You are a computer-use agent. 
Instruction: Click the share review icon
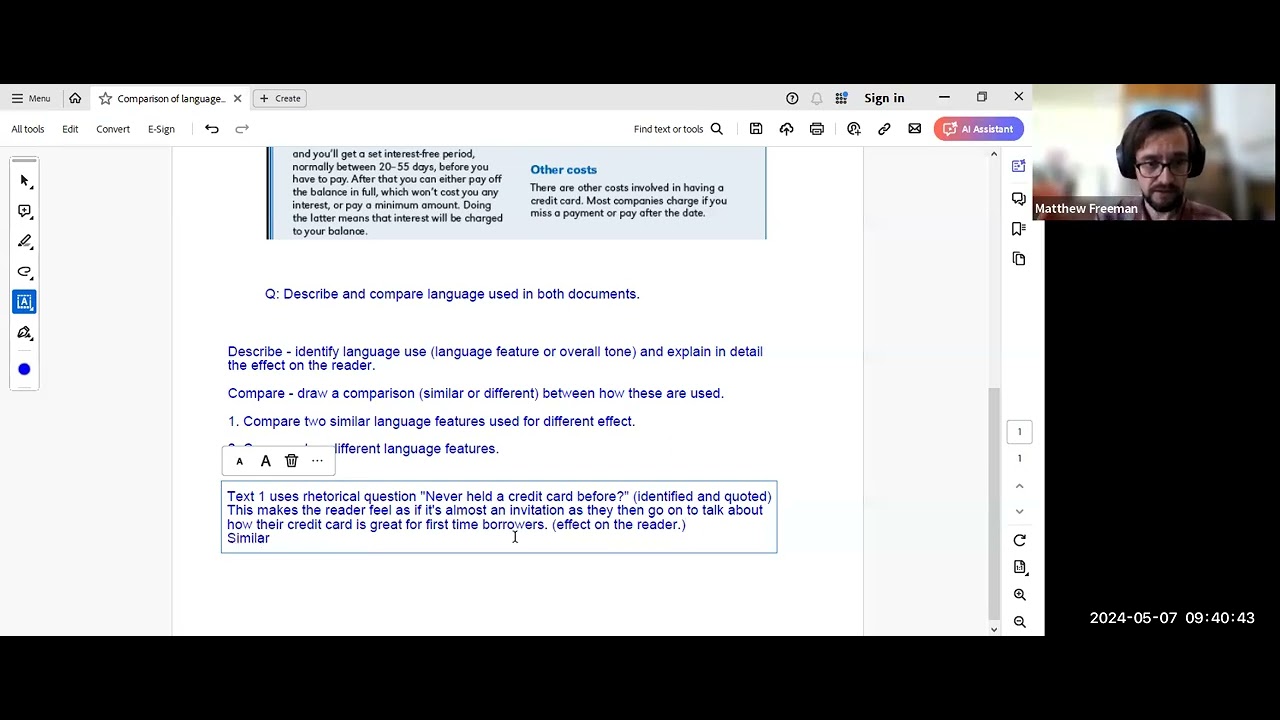point(853,129)
